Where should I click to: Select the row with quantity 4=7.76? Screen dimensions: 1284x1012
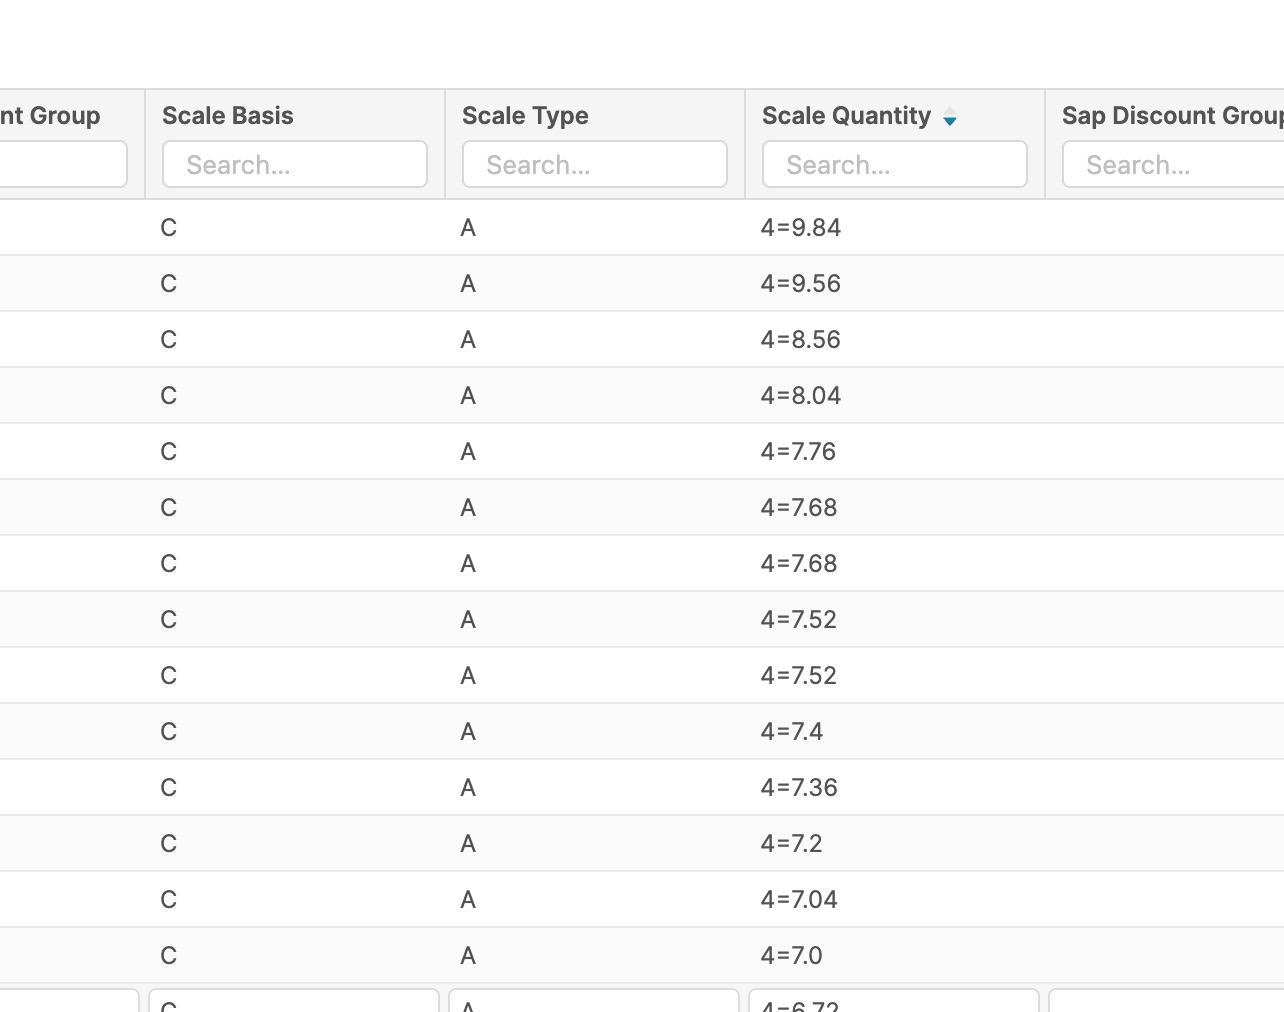pyautogui.click(x=798, y=452)
